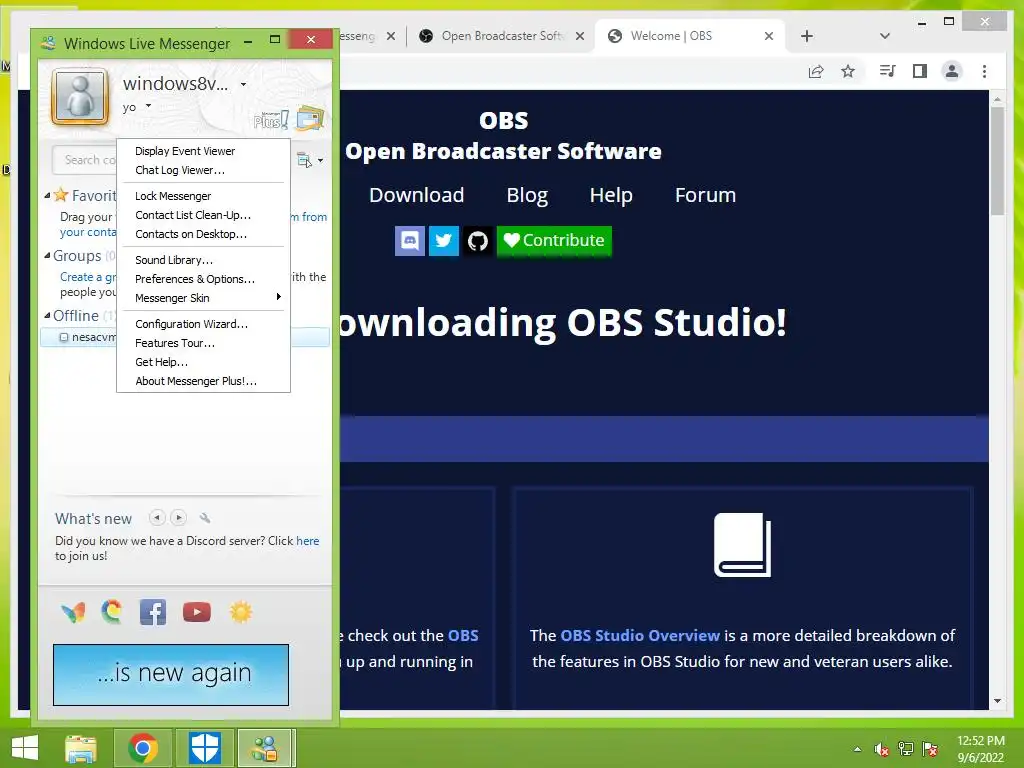This screenshot has width=1024, height=768.
Task: Click the mail inbox icon in Messenger
Action: (x=310, y=119)
